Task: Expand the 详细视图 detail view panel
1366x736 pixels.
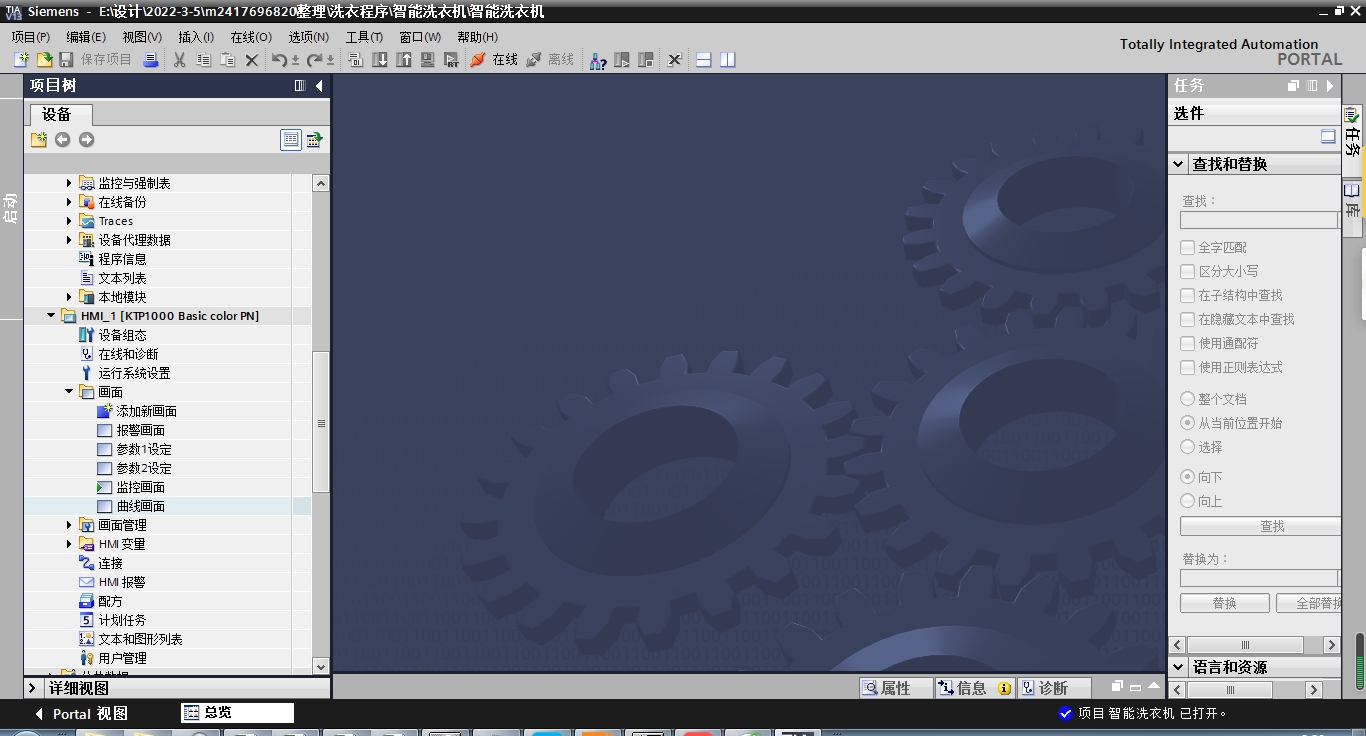Action: (33, 688)
